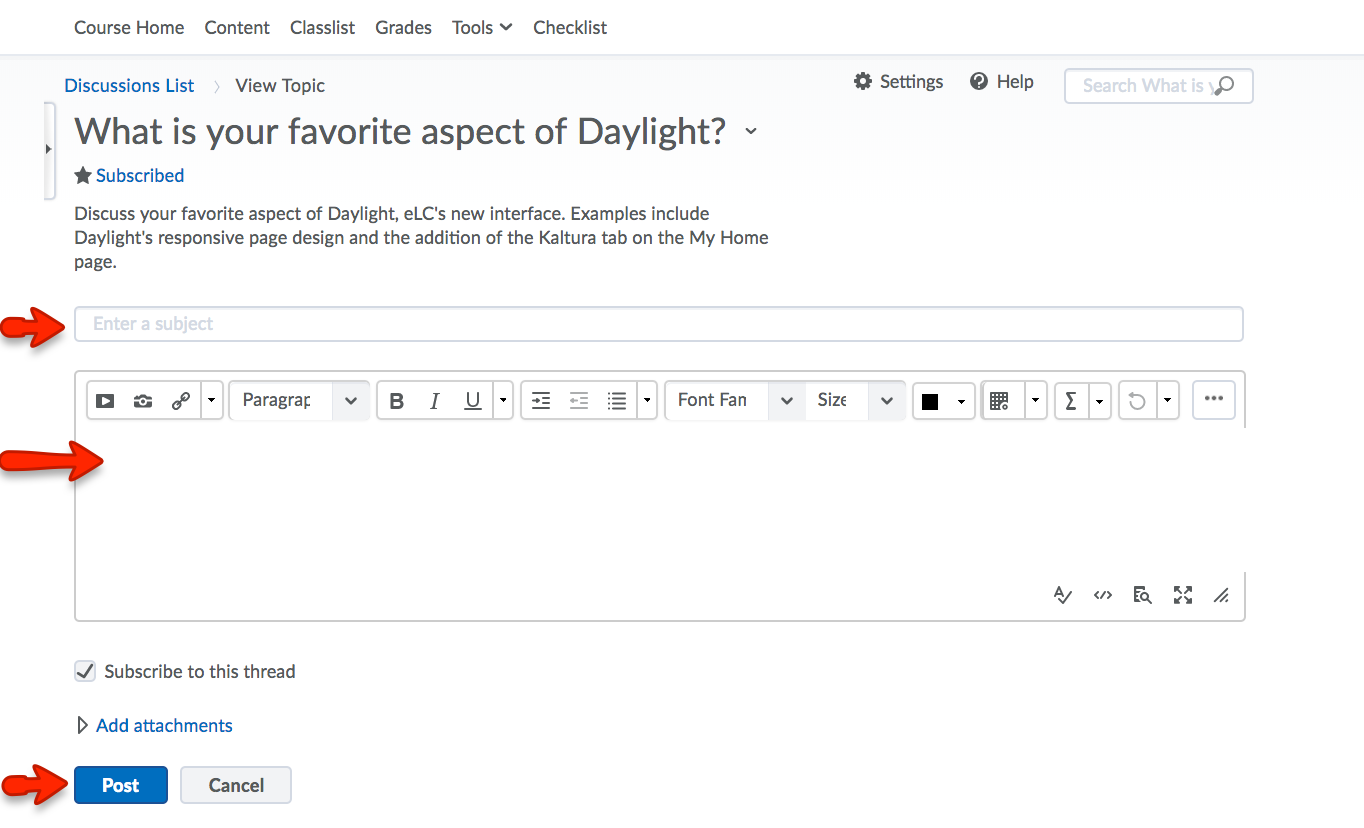Image resolution: width=1364 pixels, height=828 pixels.
Task: Click View Topic breadcrumb text
Action: point(280,86)
